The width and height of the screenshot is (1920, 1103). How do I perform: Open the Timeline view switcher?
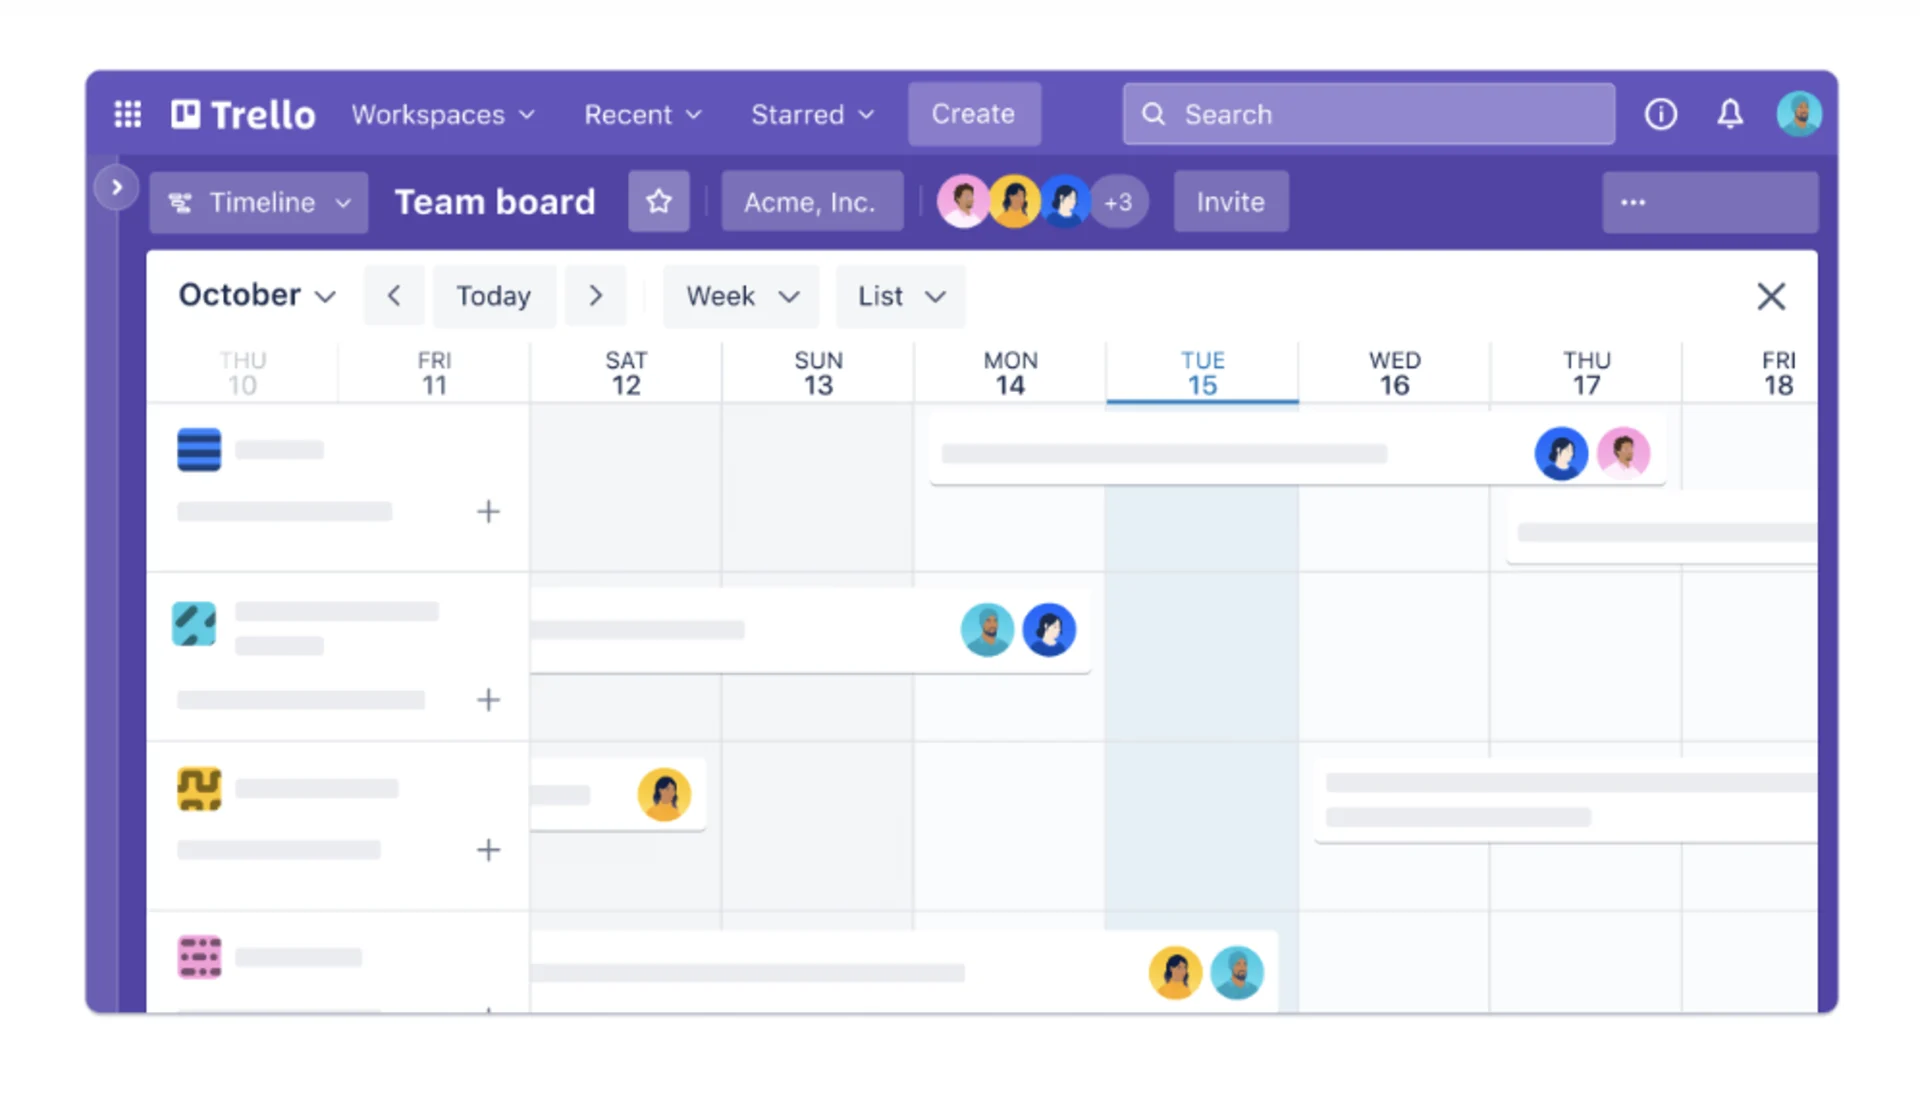[258, 202]
